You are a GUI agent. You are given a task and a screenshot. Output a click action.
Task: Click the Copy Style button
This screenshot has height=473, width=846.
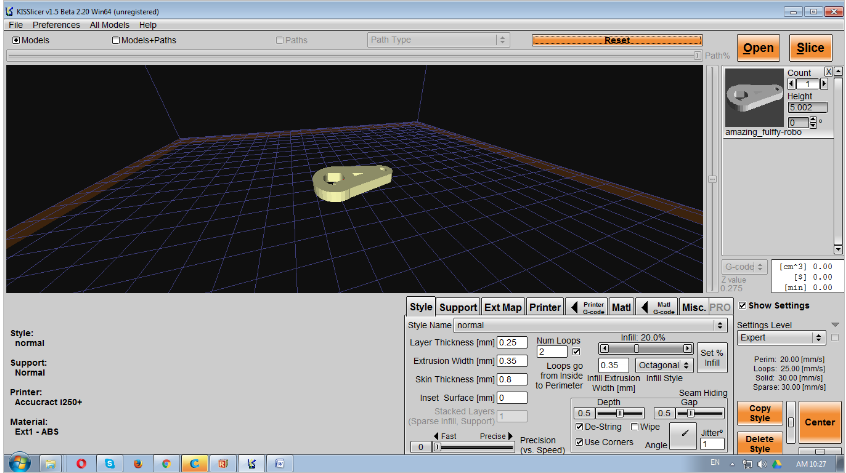[760, 413]
